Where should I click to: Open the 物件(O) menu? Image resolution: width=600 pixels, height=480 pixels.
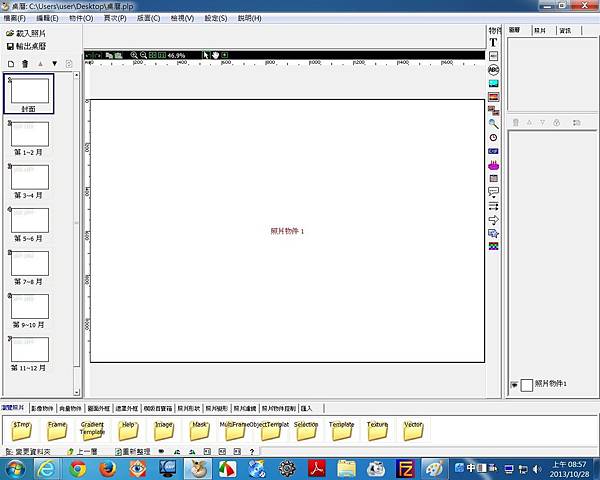(x=81, y=18)
